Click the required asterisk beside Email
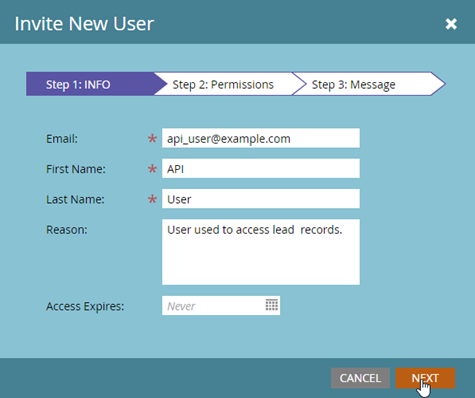 coord(152,138)
